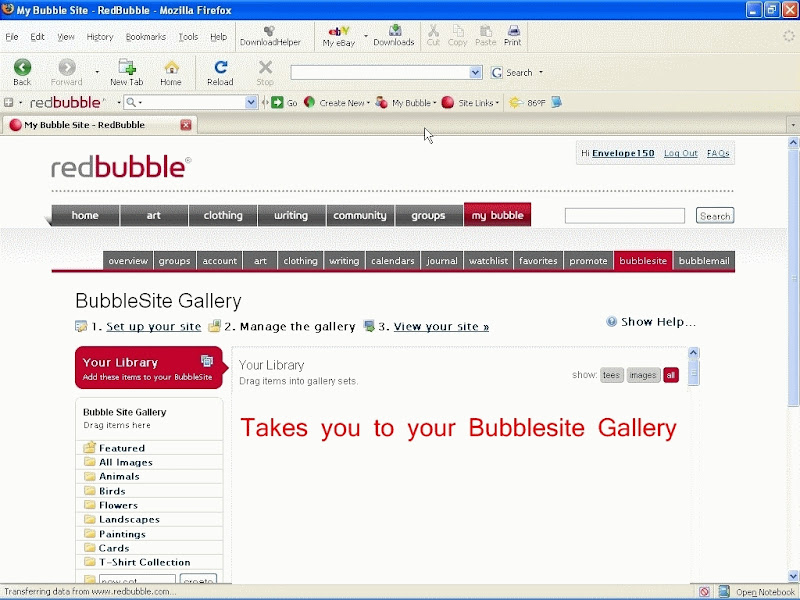
Task: Click the Cut toolbar icon
Action: (x=433, y=36)
